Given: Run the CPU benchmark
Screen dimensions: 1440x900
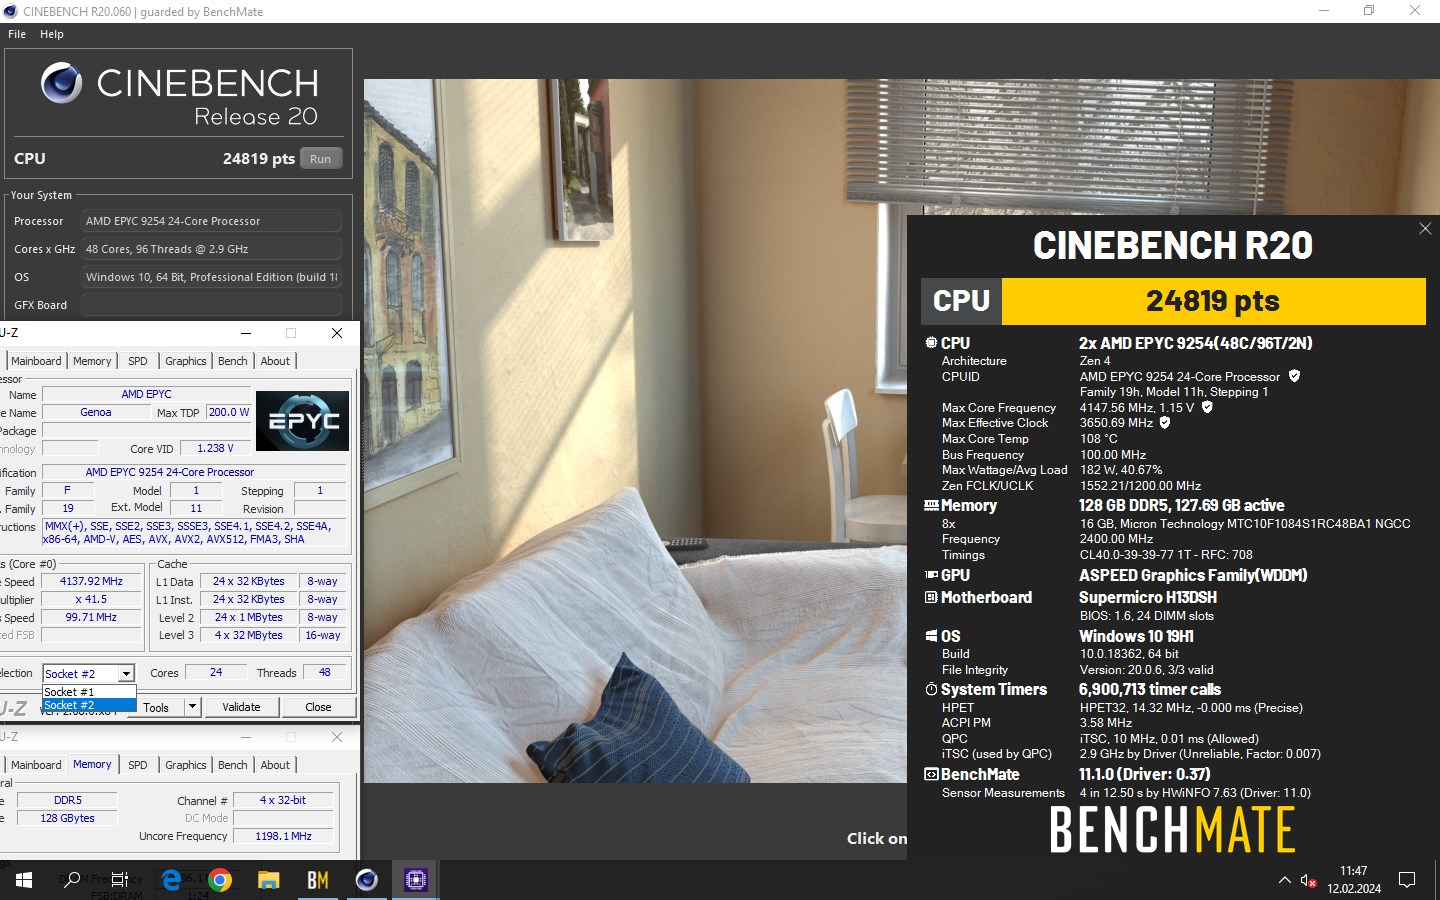Looking at the screenshot, I should pos(321,158).
